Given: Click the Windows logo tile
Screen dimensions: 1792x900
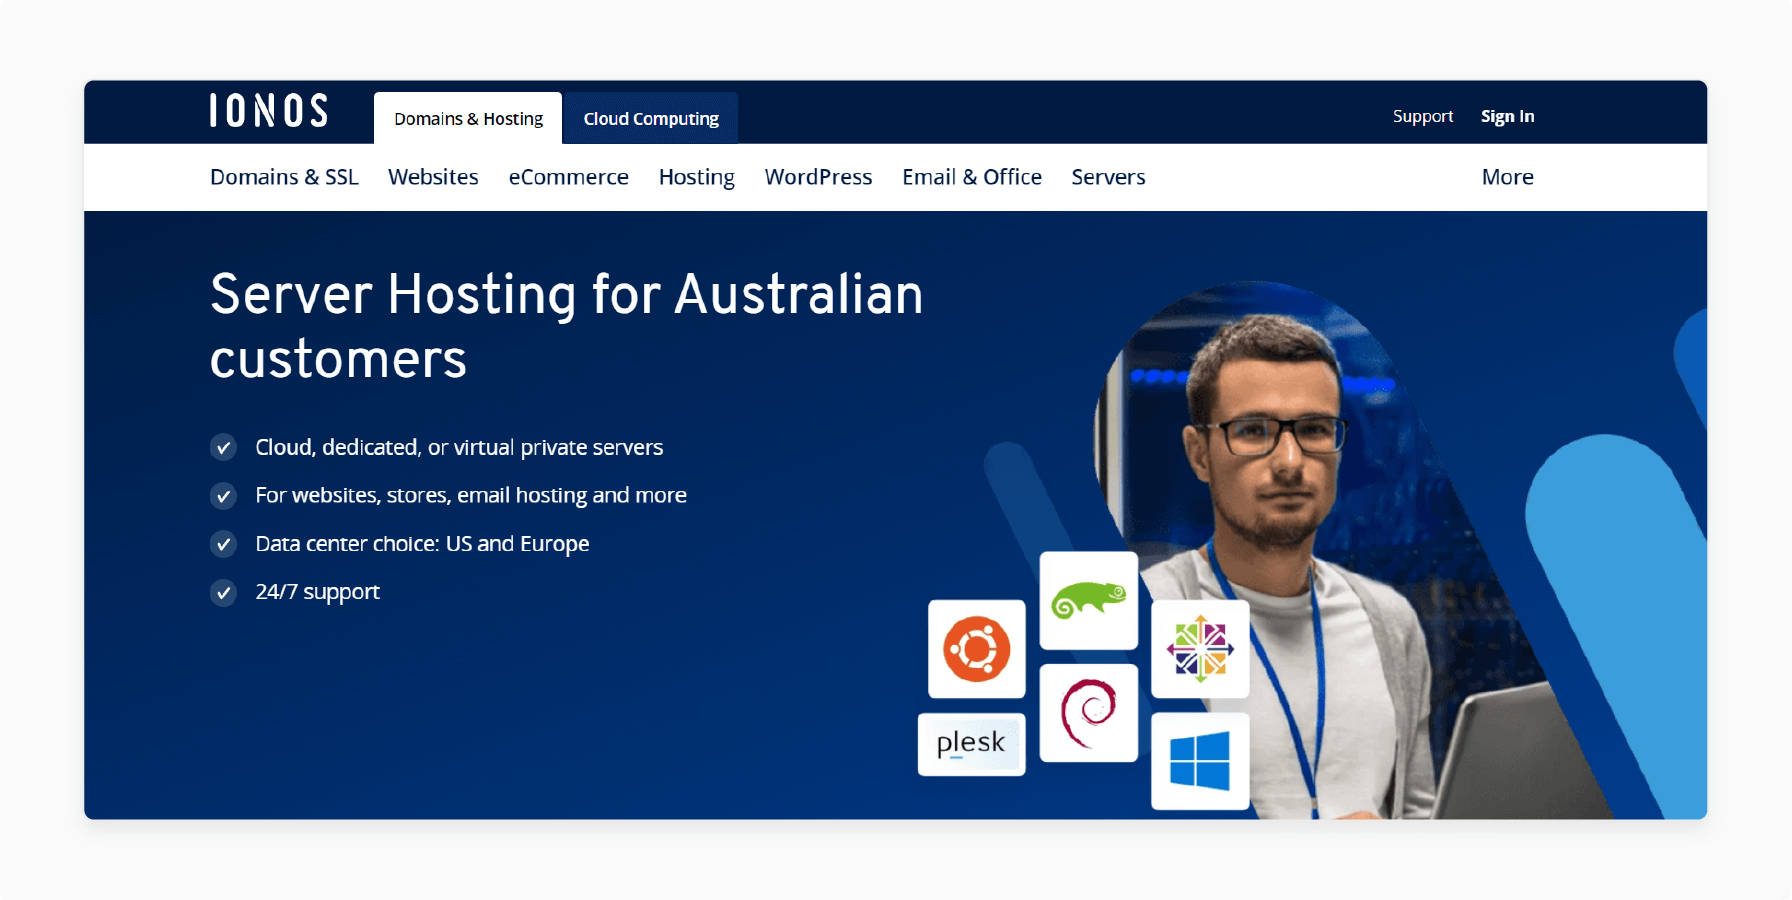Looking at the screenshot, I should (1200, 761).
